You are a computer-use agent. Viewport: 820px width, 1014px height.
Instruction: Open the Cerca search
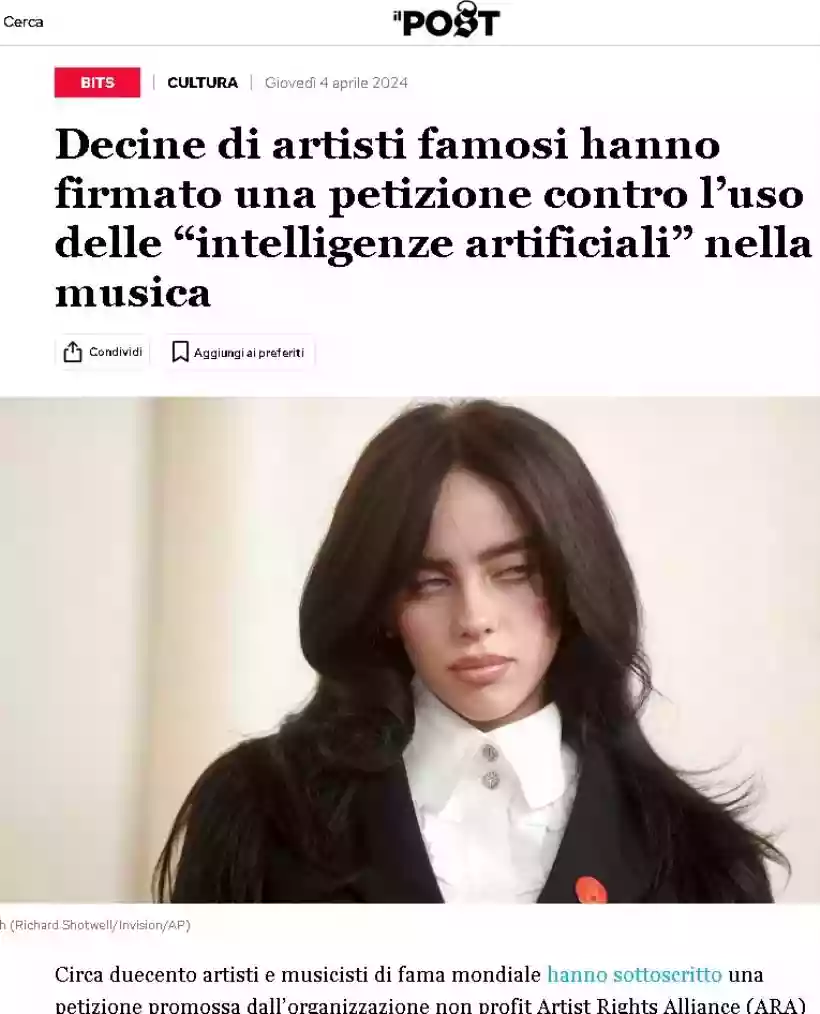pos(23,21)
